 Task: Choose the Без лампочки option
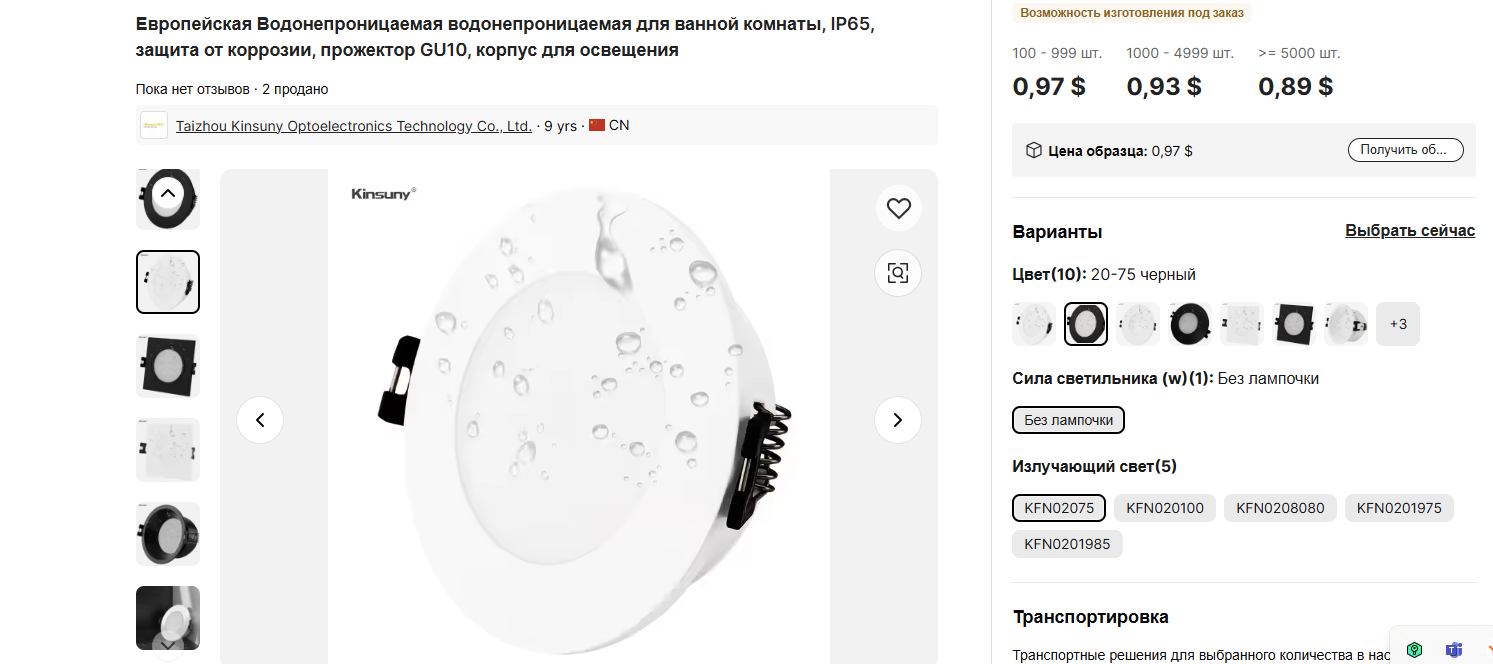point(1069,420)
